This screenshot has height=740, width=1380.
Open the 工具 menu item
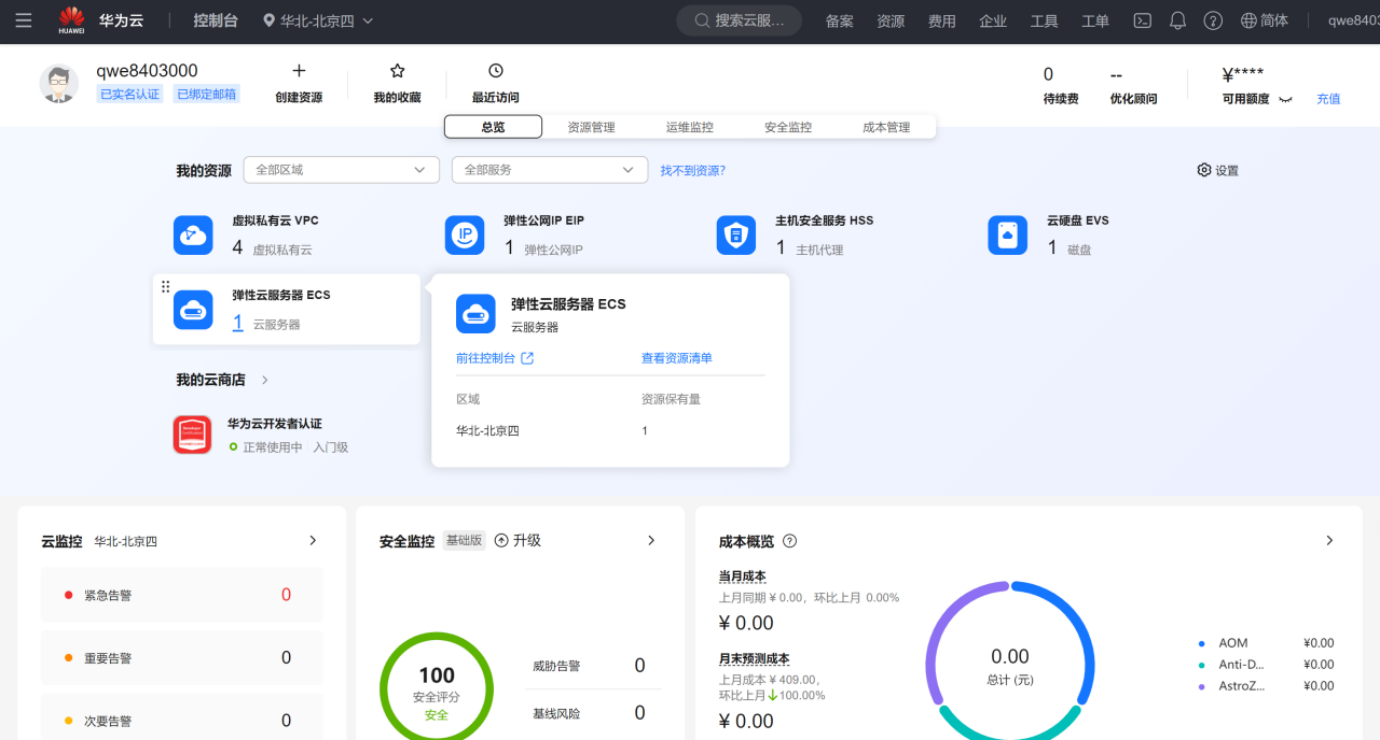[x=1044, y=21]
